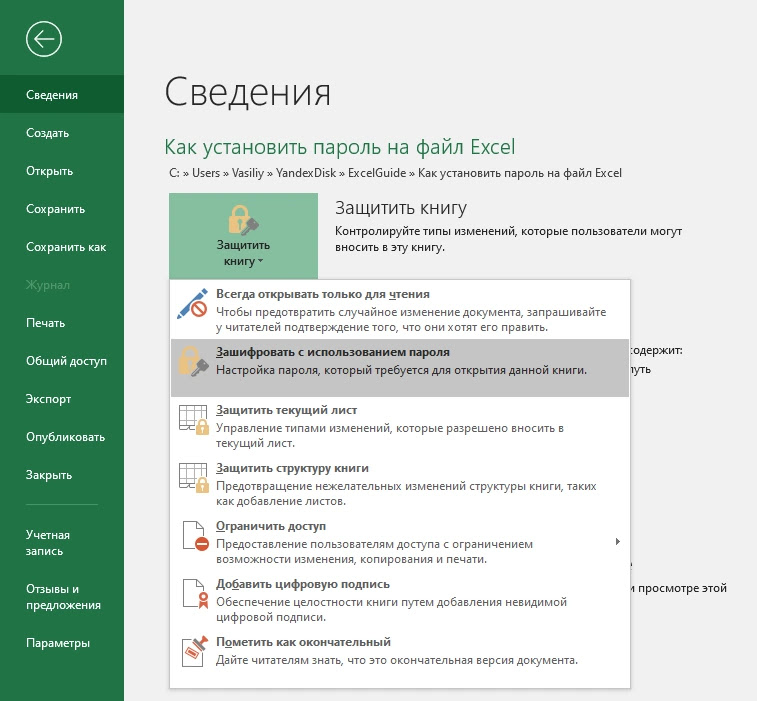The image size is (757, 701).
Task: Select Защитить структуру книги option
Action: click(400, 484)
